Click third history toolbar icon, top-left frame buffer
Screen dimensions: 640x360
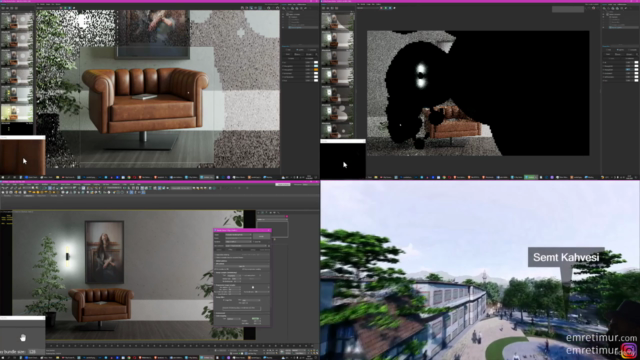[x=12, y=8]
